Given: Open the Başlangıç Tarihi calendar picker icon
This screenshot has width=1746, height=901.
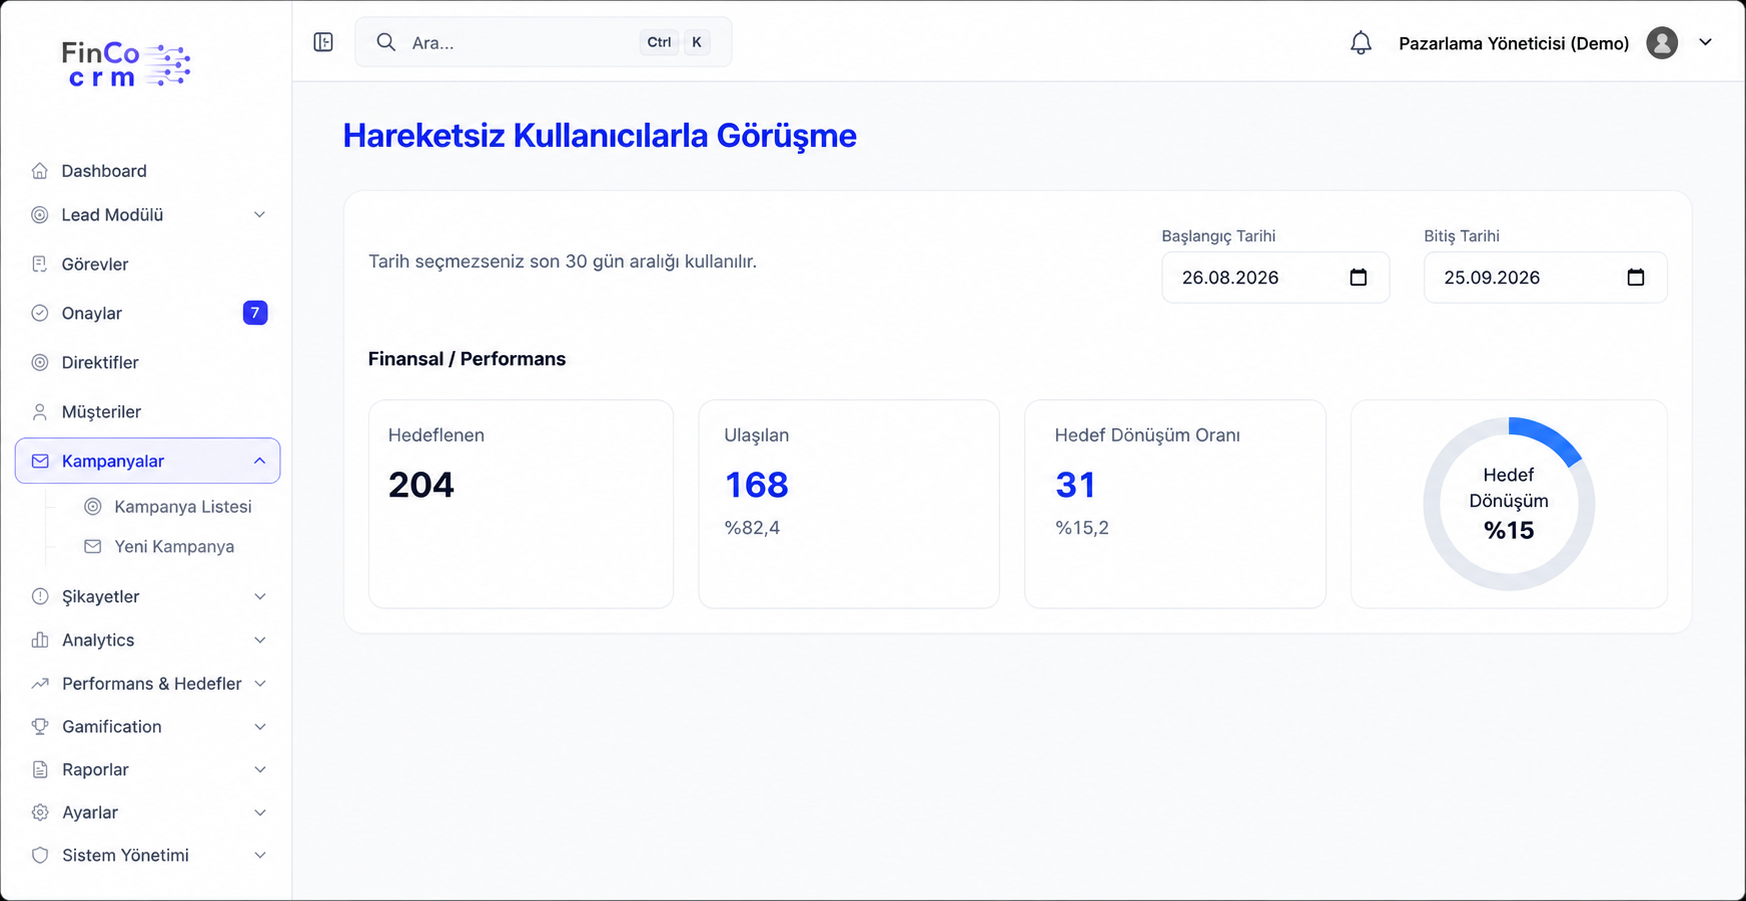Looking at the screenshot, I should coord(1358,277).
